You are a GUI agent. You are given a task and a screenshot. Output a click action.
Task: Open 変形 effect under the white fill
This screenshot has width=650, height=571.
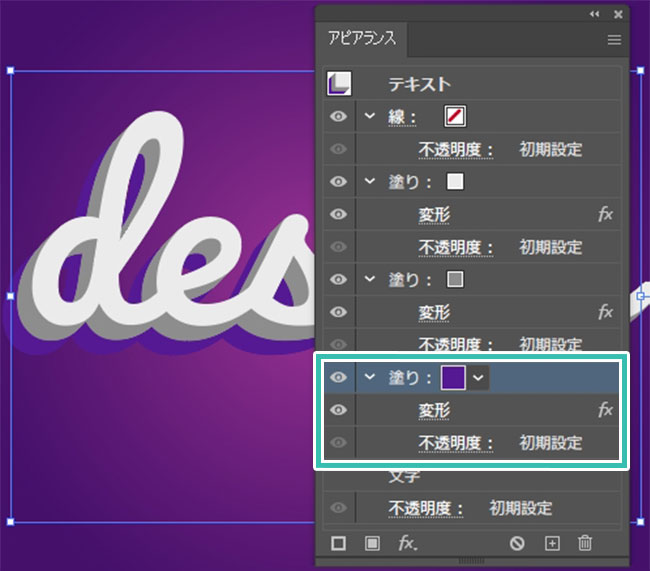point(434,215)
